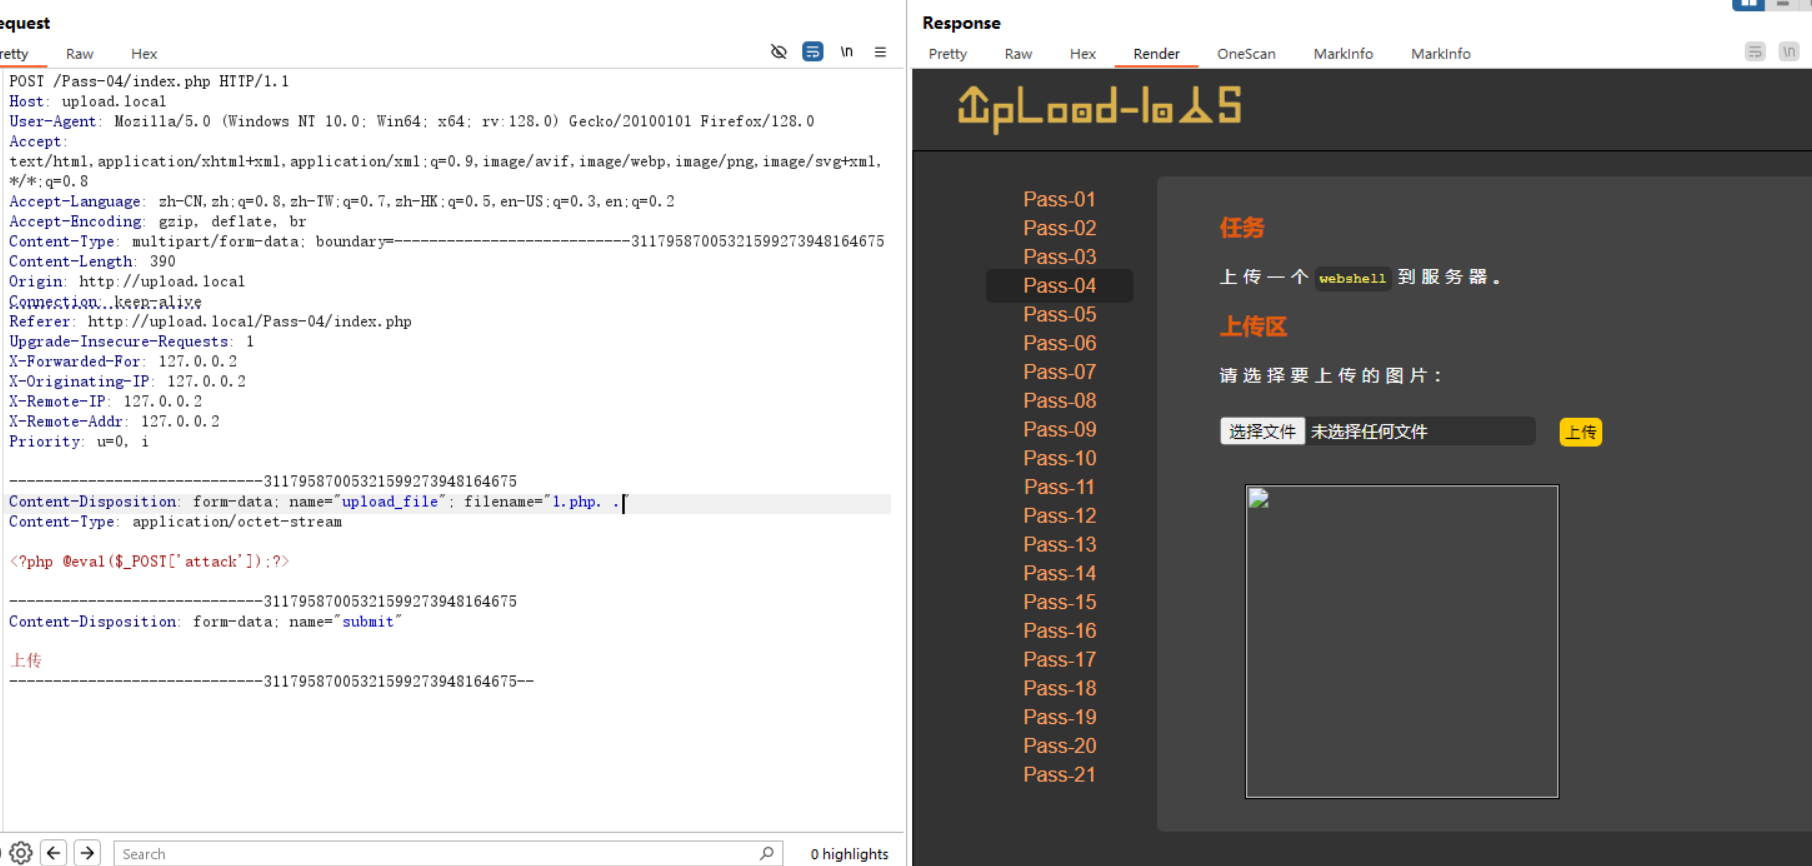Open the Pass-07 link
Viewport: 1812px width, 866px height.
click(1060, 372)
